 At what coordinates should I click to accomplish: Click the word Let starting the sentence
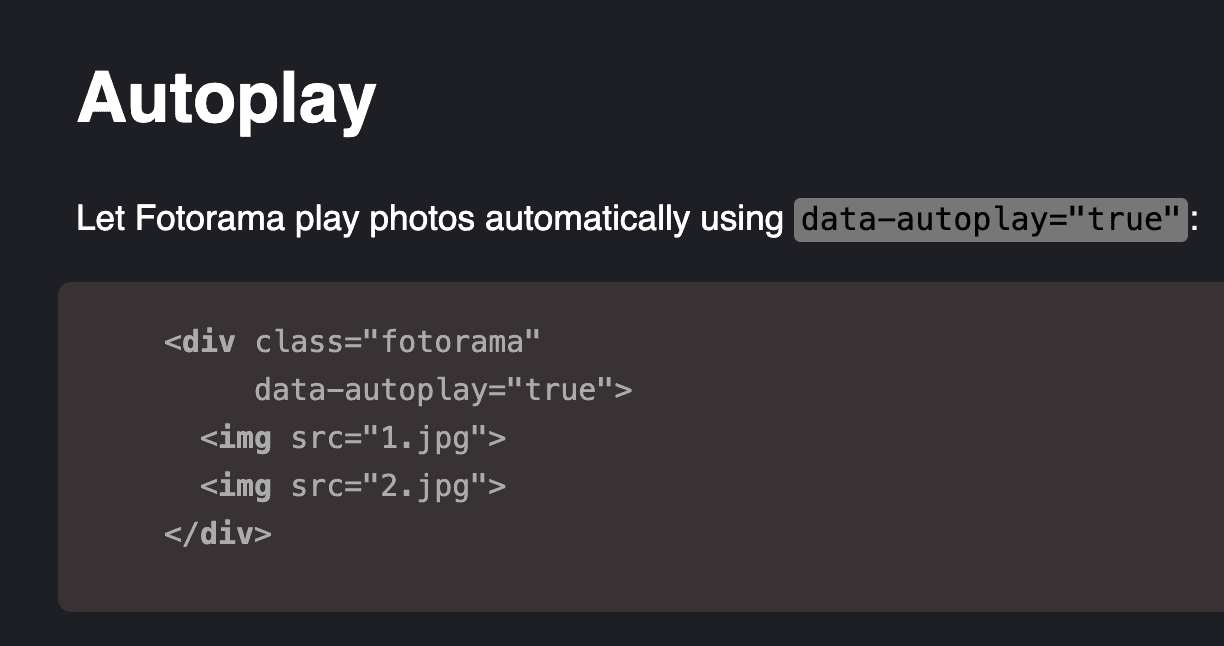(100, 219)
